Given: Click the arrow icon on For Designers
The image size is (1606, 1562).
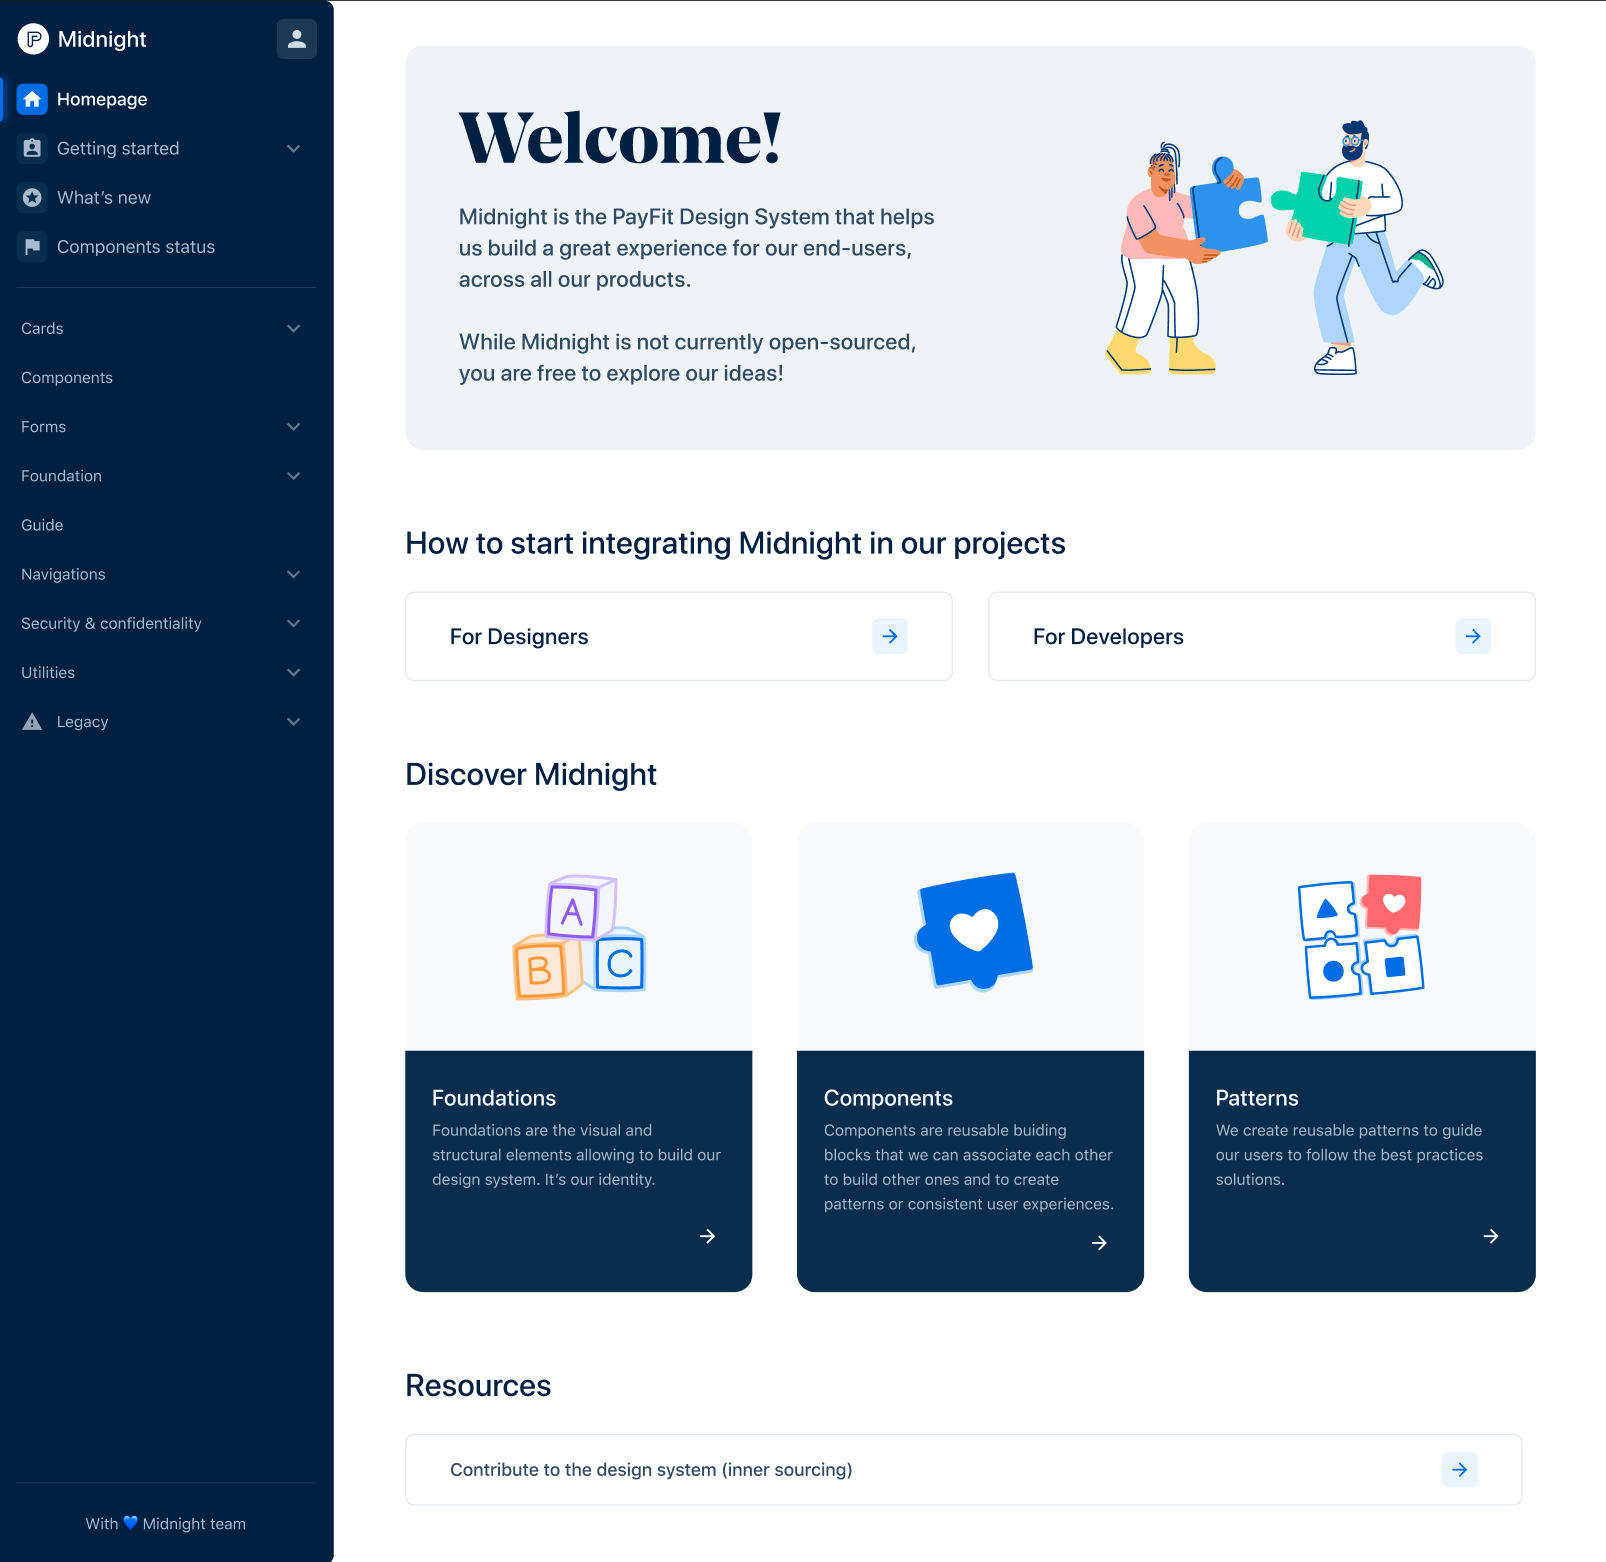Looking at the screenshot, I should coord(890,636).
